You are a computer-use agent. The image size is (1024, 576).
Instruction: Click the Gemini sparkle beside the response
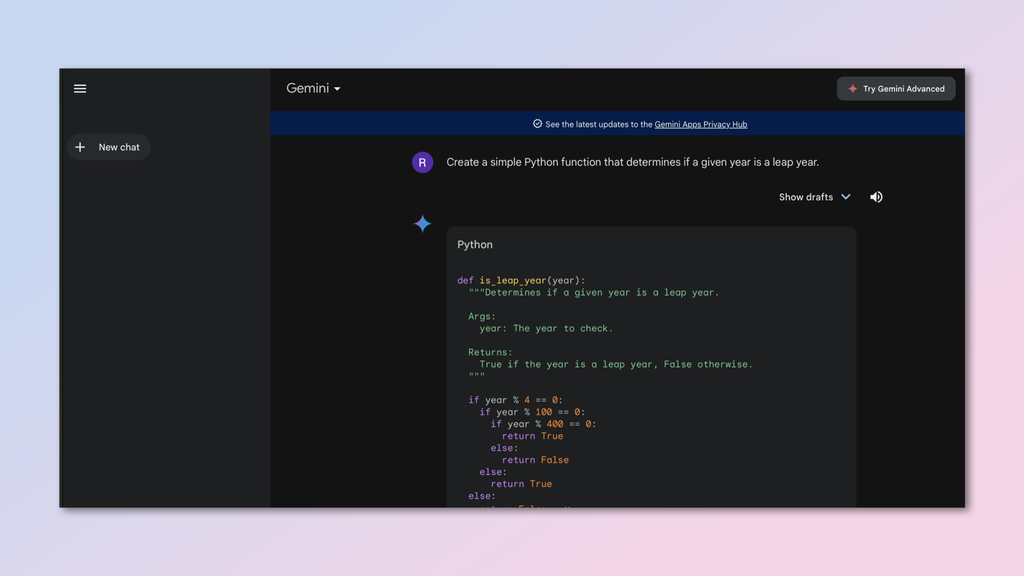(422, 223)
